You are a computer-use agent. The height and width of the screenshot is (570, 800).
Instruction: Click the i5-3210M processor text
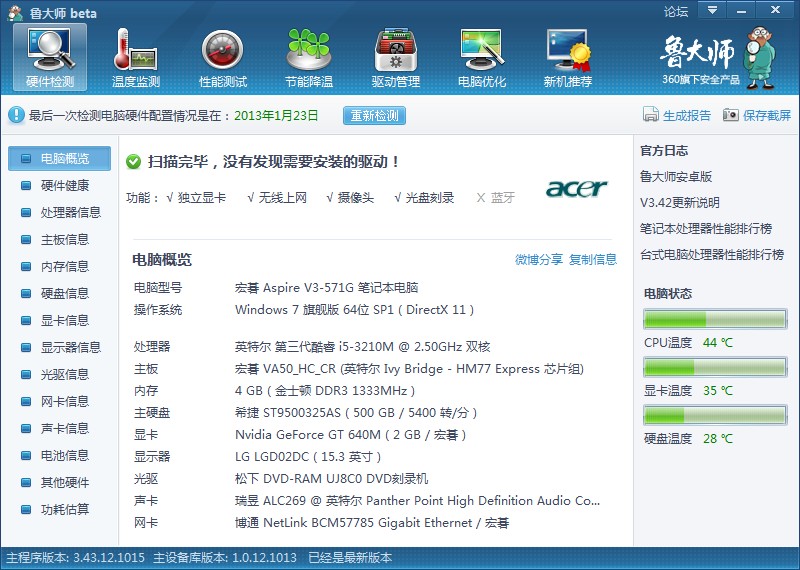click(363, 347)
